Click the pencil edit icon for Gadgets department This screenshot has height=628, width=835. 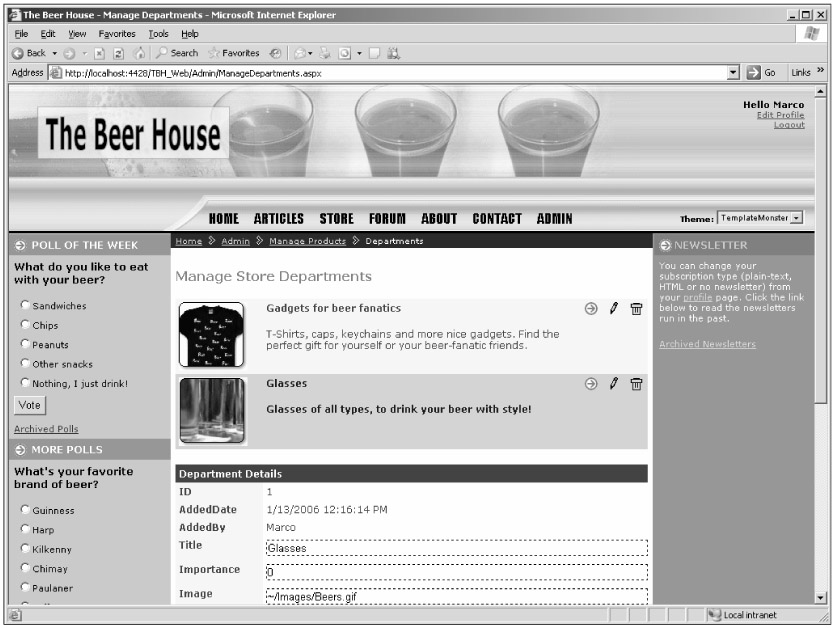tap(614, 309)
